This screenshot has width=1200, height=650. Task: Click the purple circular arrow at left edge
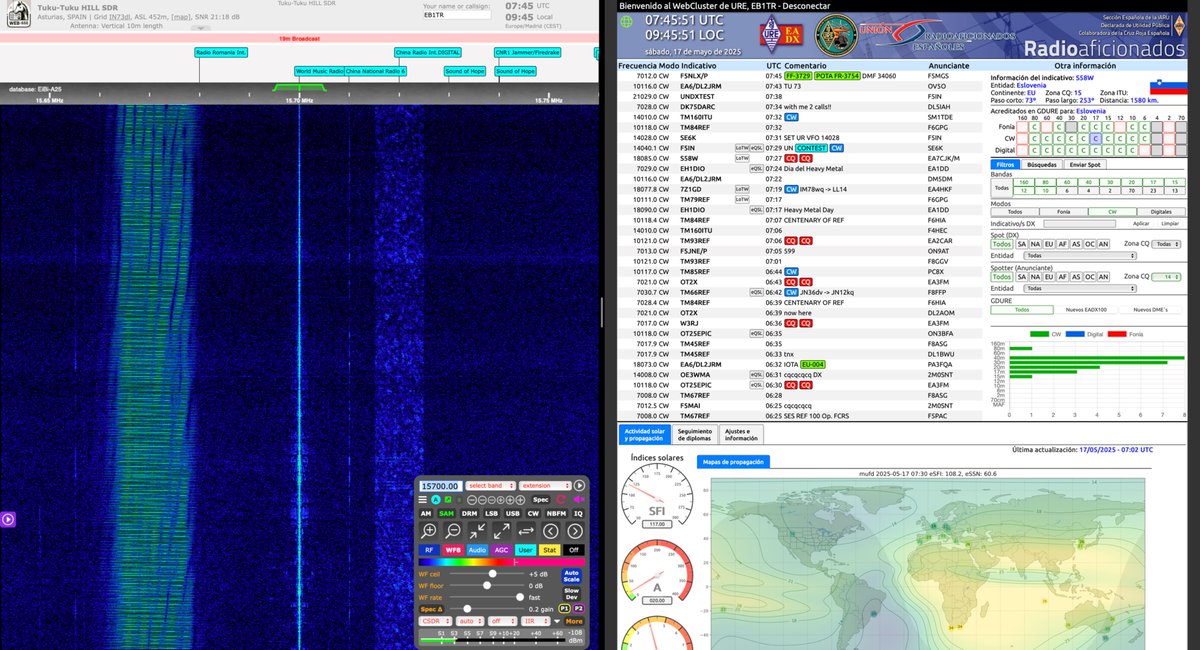pos(7,519)
